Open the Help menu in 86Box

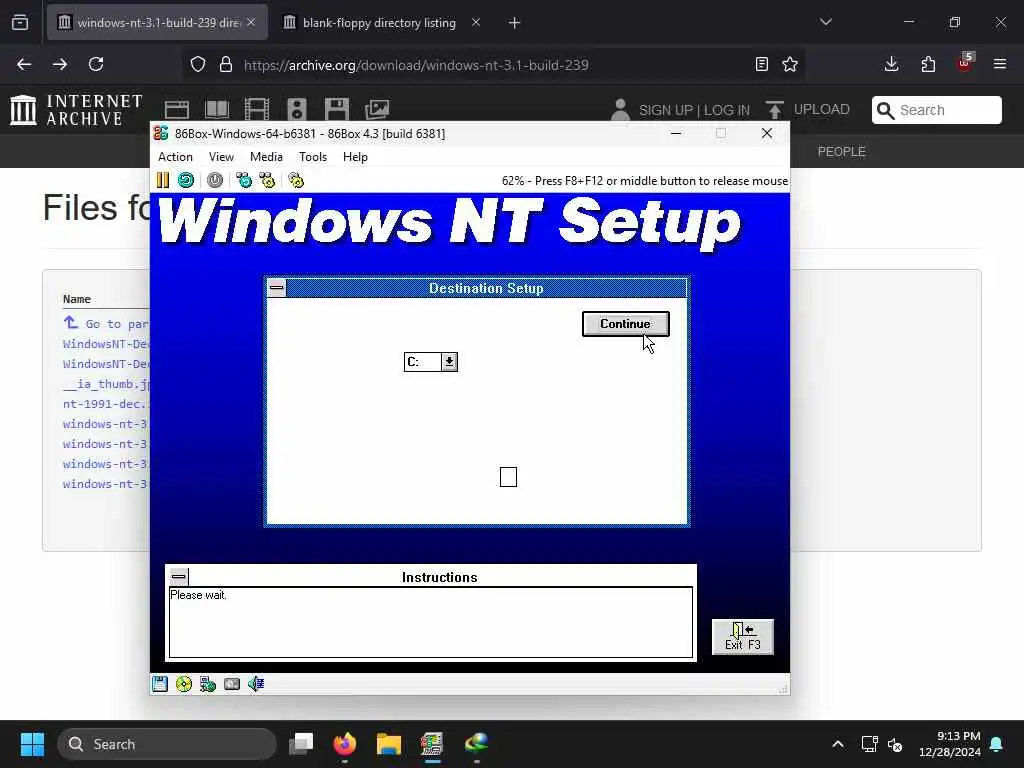[x=355, y=157]
